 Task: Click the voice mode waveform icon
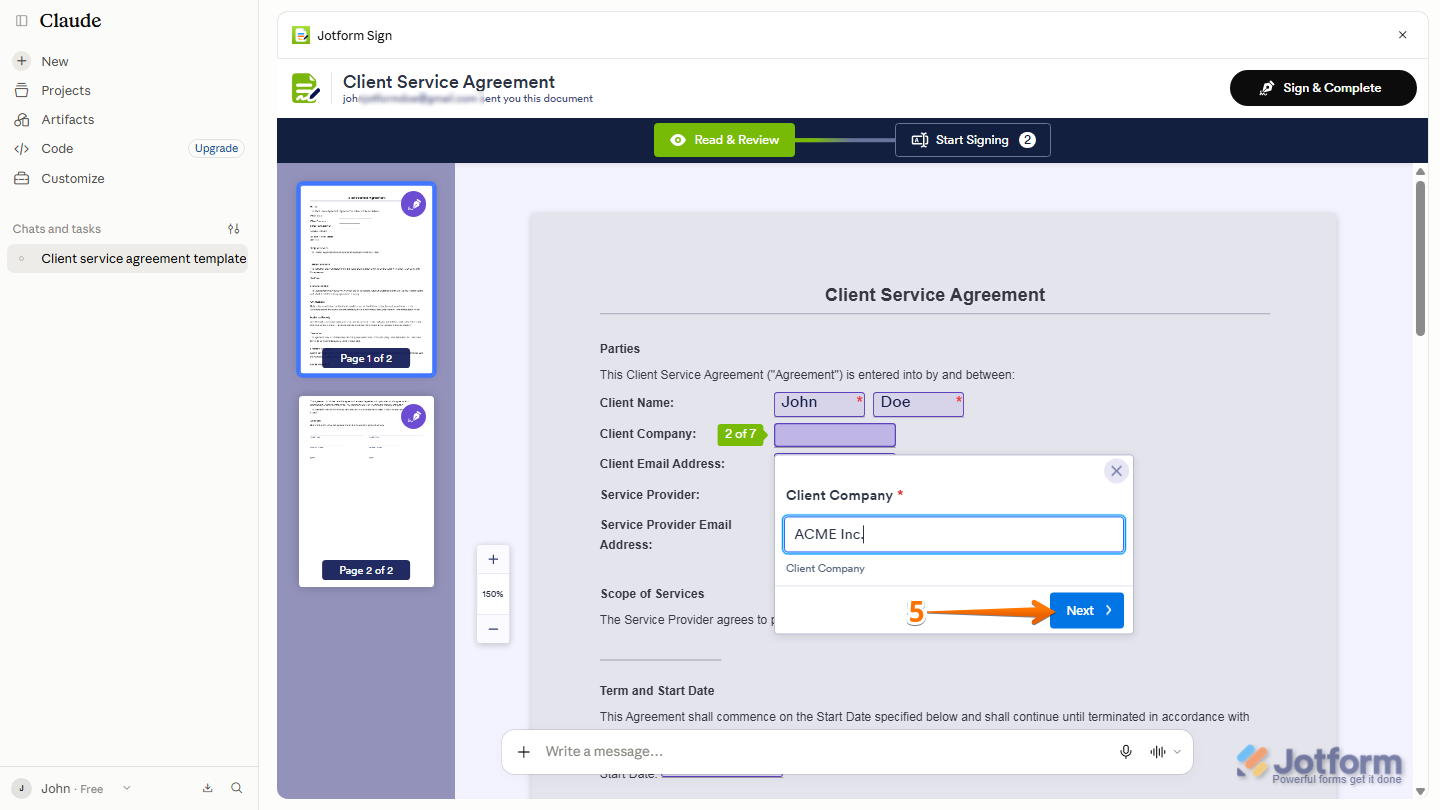pos(1158,752)
